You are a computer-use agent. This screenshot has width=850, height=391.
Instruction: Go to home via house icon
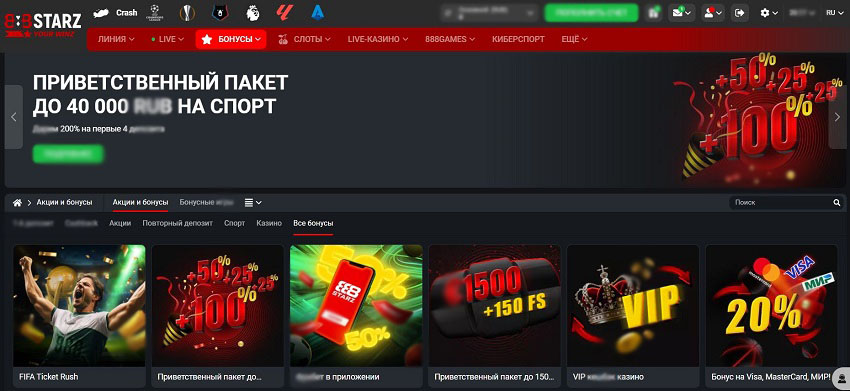coord(17,202)
